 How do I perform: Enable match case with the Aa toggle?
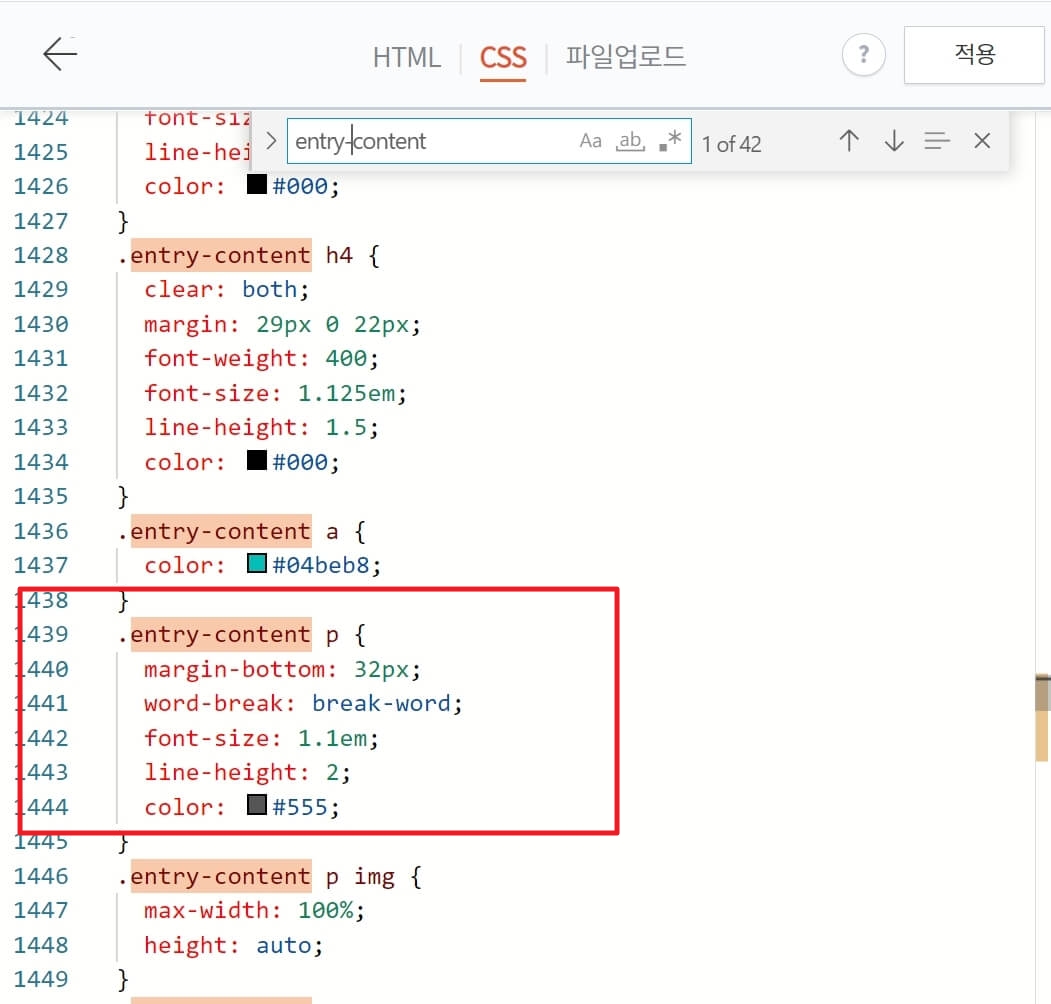[590, 141]
